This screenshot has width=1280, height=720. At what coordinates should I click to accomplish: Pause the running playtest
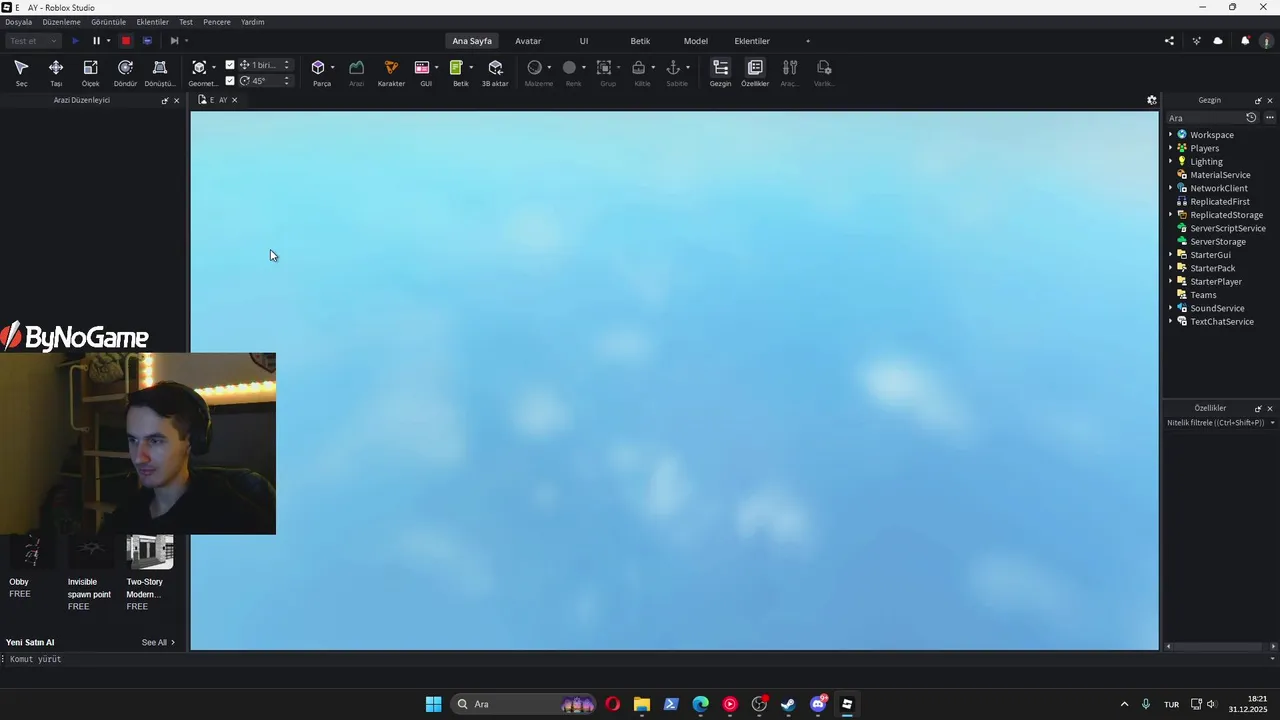pyautogui.click(x=96, y=41)
